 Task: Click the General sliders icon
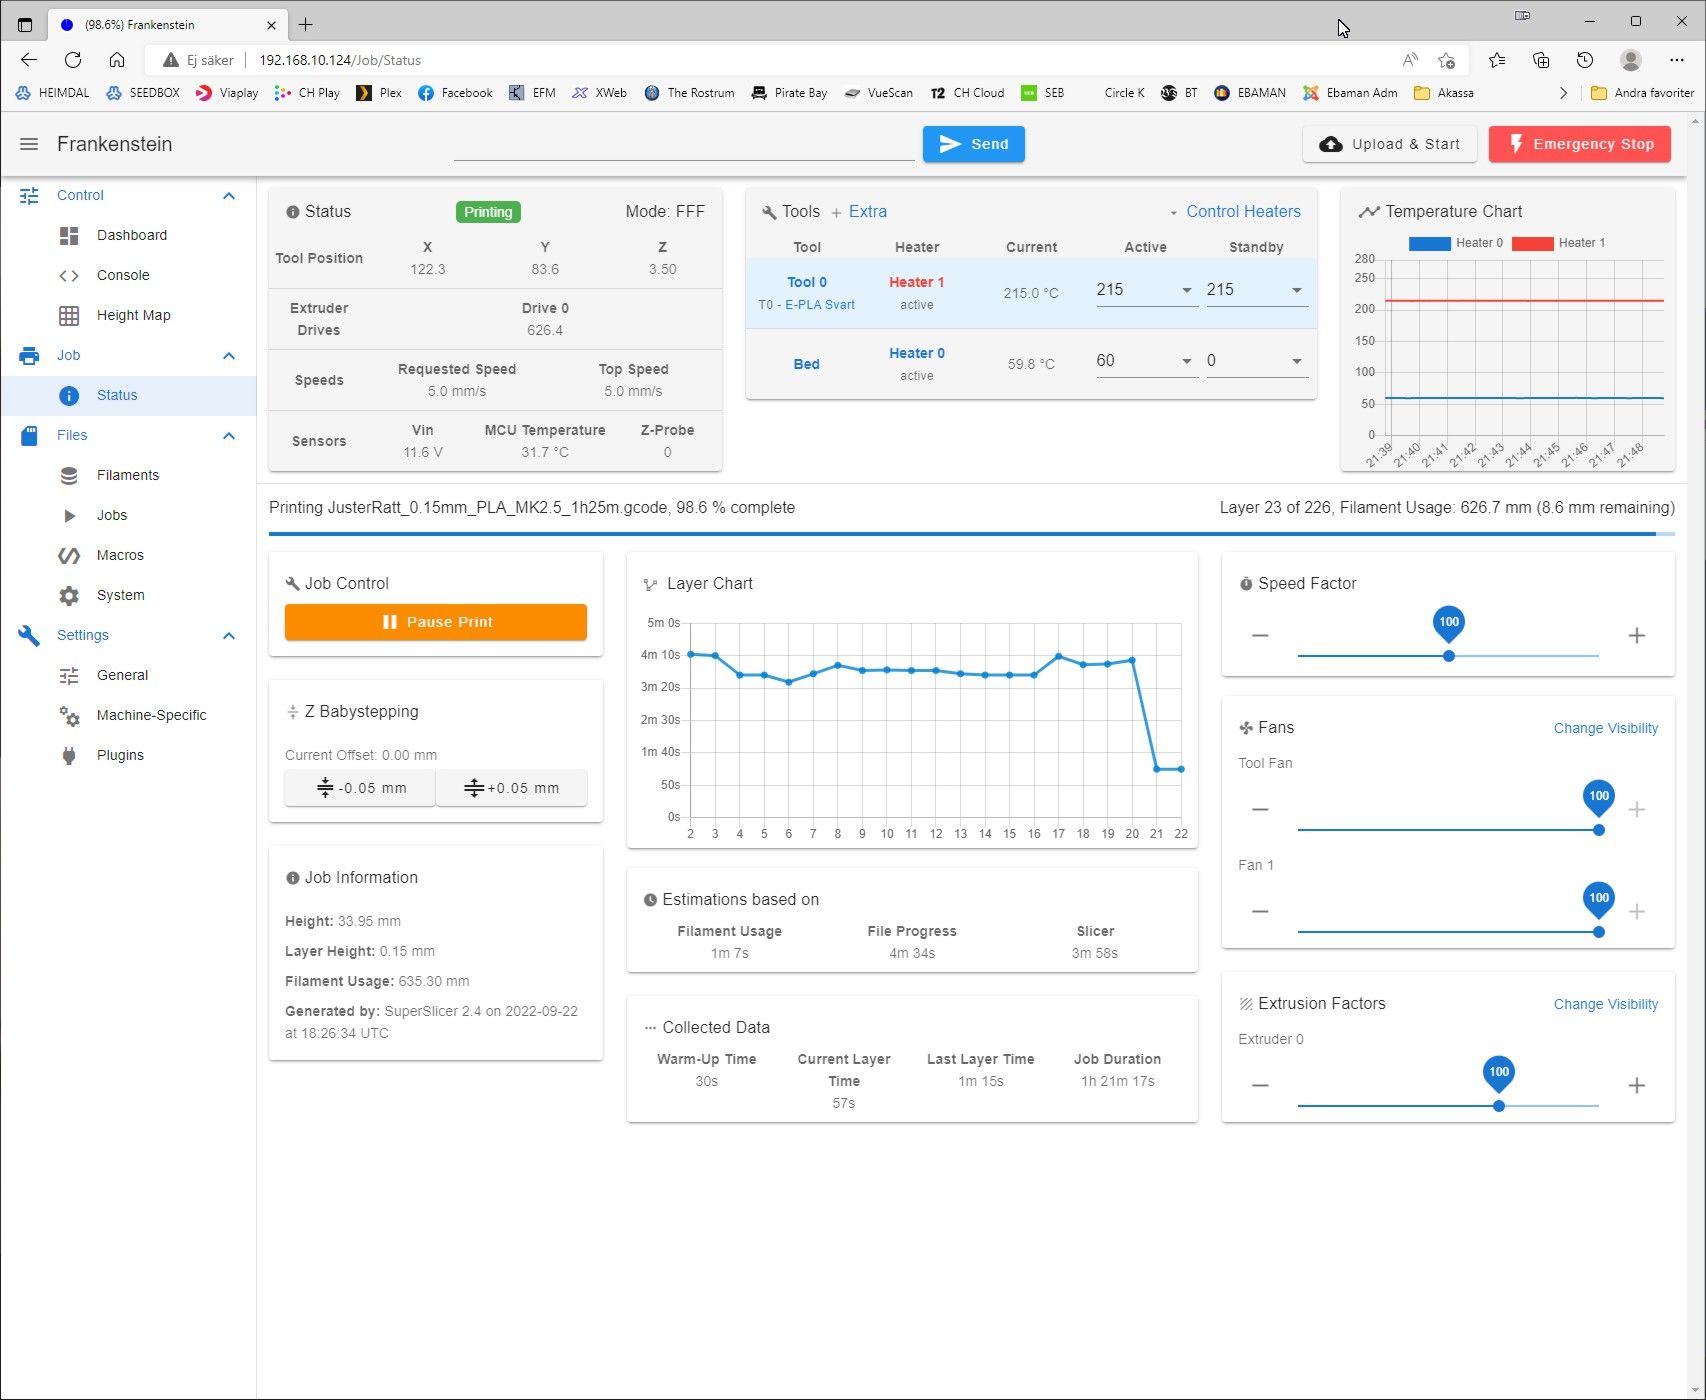(69, 675)
